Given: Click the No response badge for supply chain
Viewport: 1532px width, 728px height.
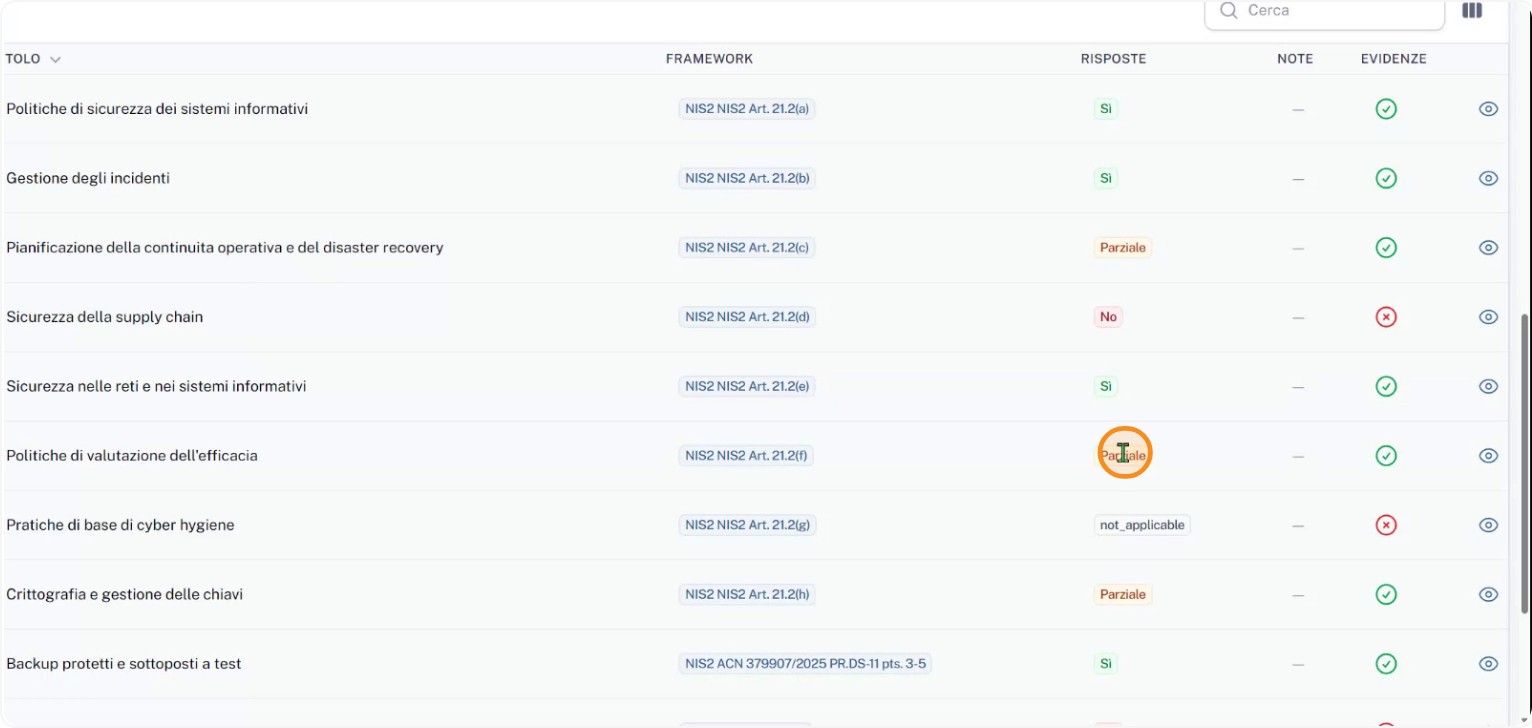Looking at the screenshot, I should [x=1108, y=317].
